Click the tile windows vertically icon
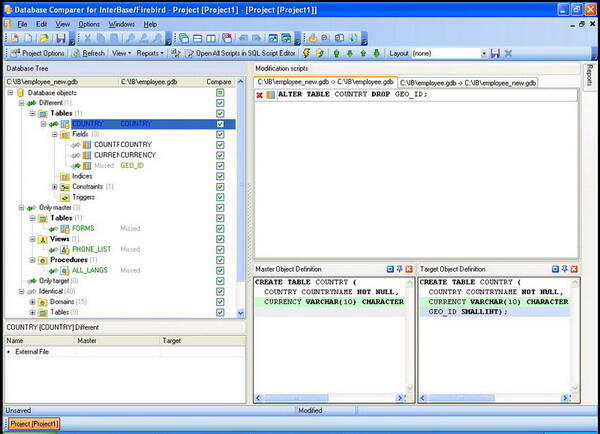This screenshot has height=434, width=600. point(211,38)
